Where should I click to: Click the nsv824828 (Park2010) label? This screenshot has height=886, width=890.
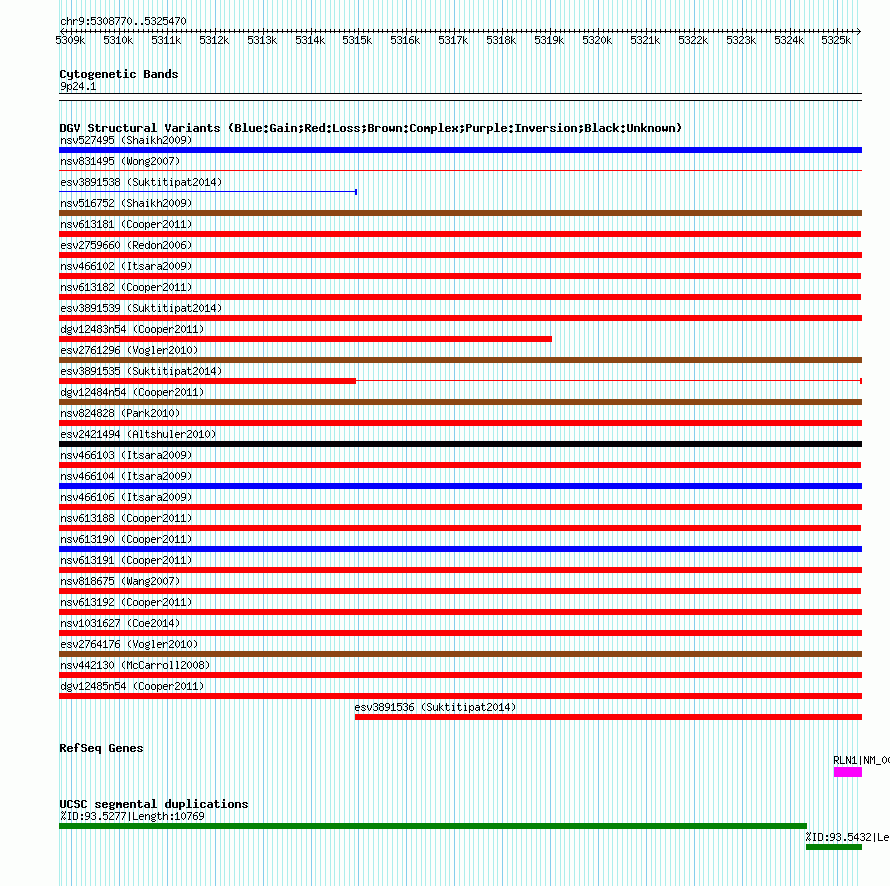(x=120, y=413)
